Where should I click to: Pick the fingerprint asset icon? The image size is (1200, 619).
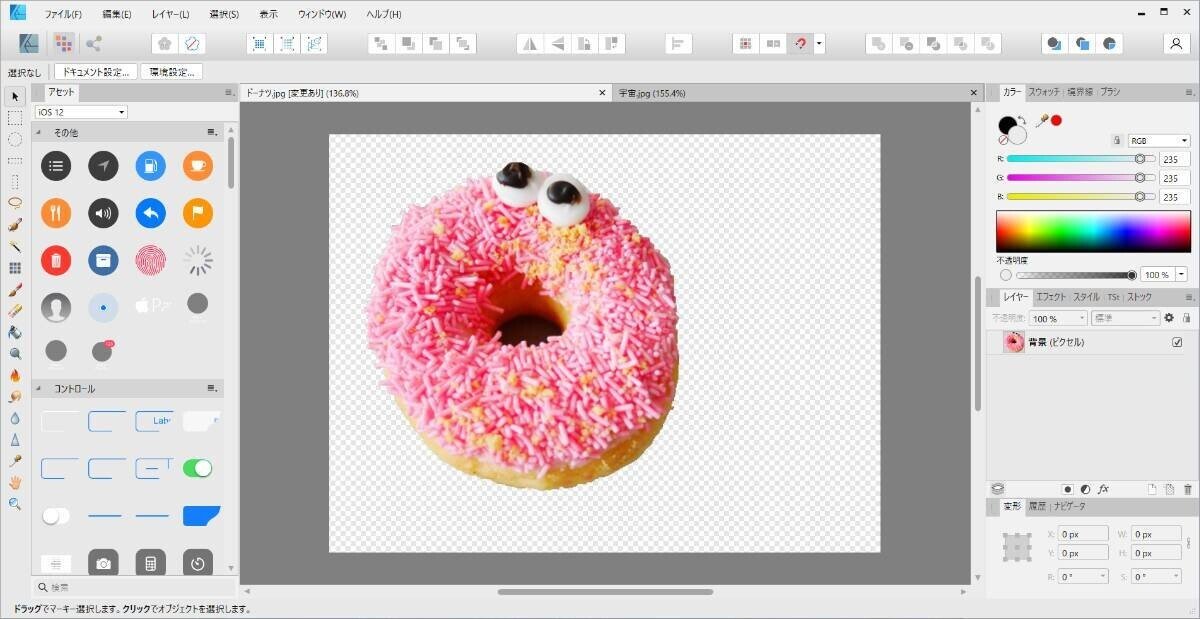[151, 261]
